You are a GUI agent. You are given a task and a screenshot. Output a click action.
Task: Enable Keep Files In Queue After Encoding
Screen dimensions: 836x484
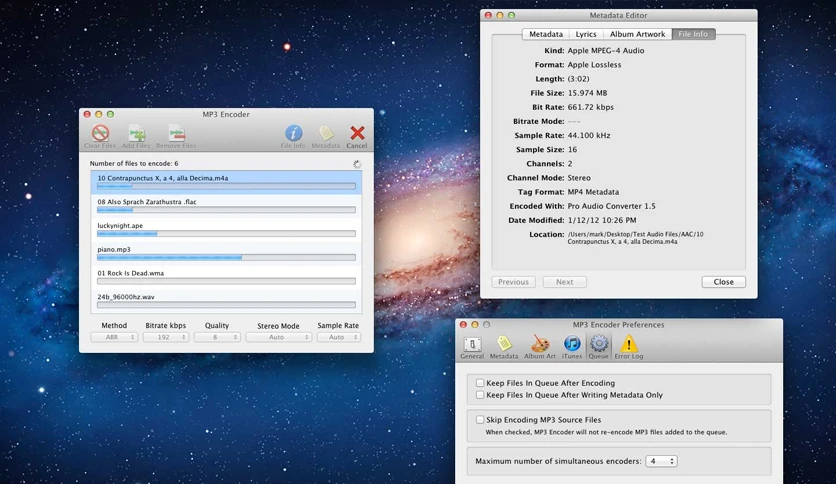tap(480, 383)
